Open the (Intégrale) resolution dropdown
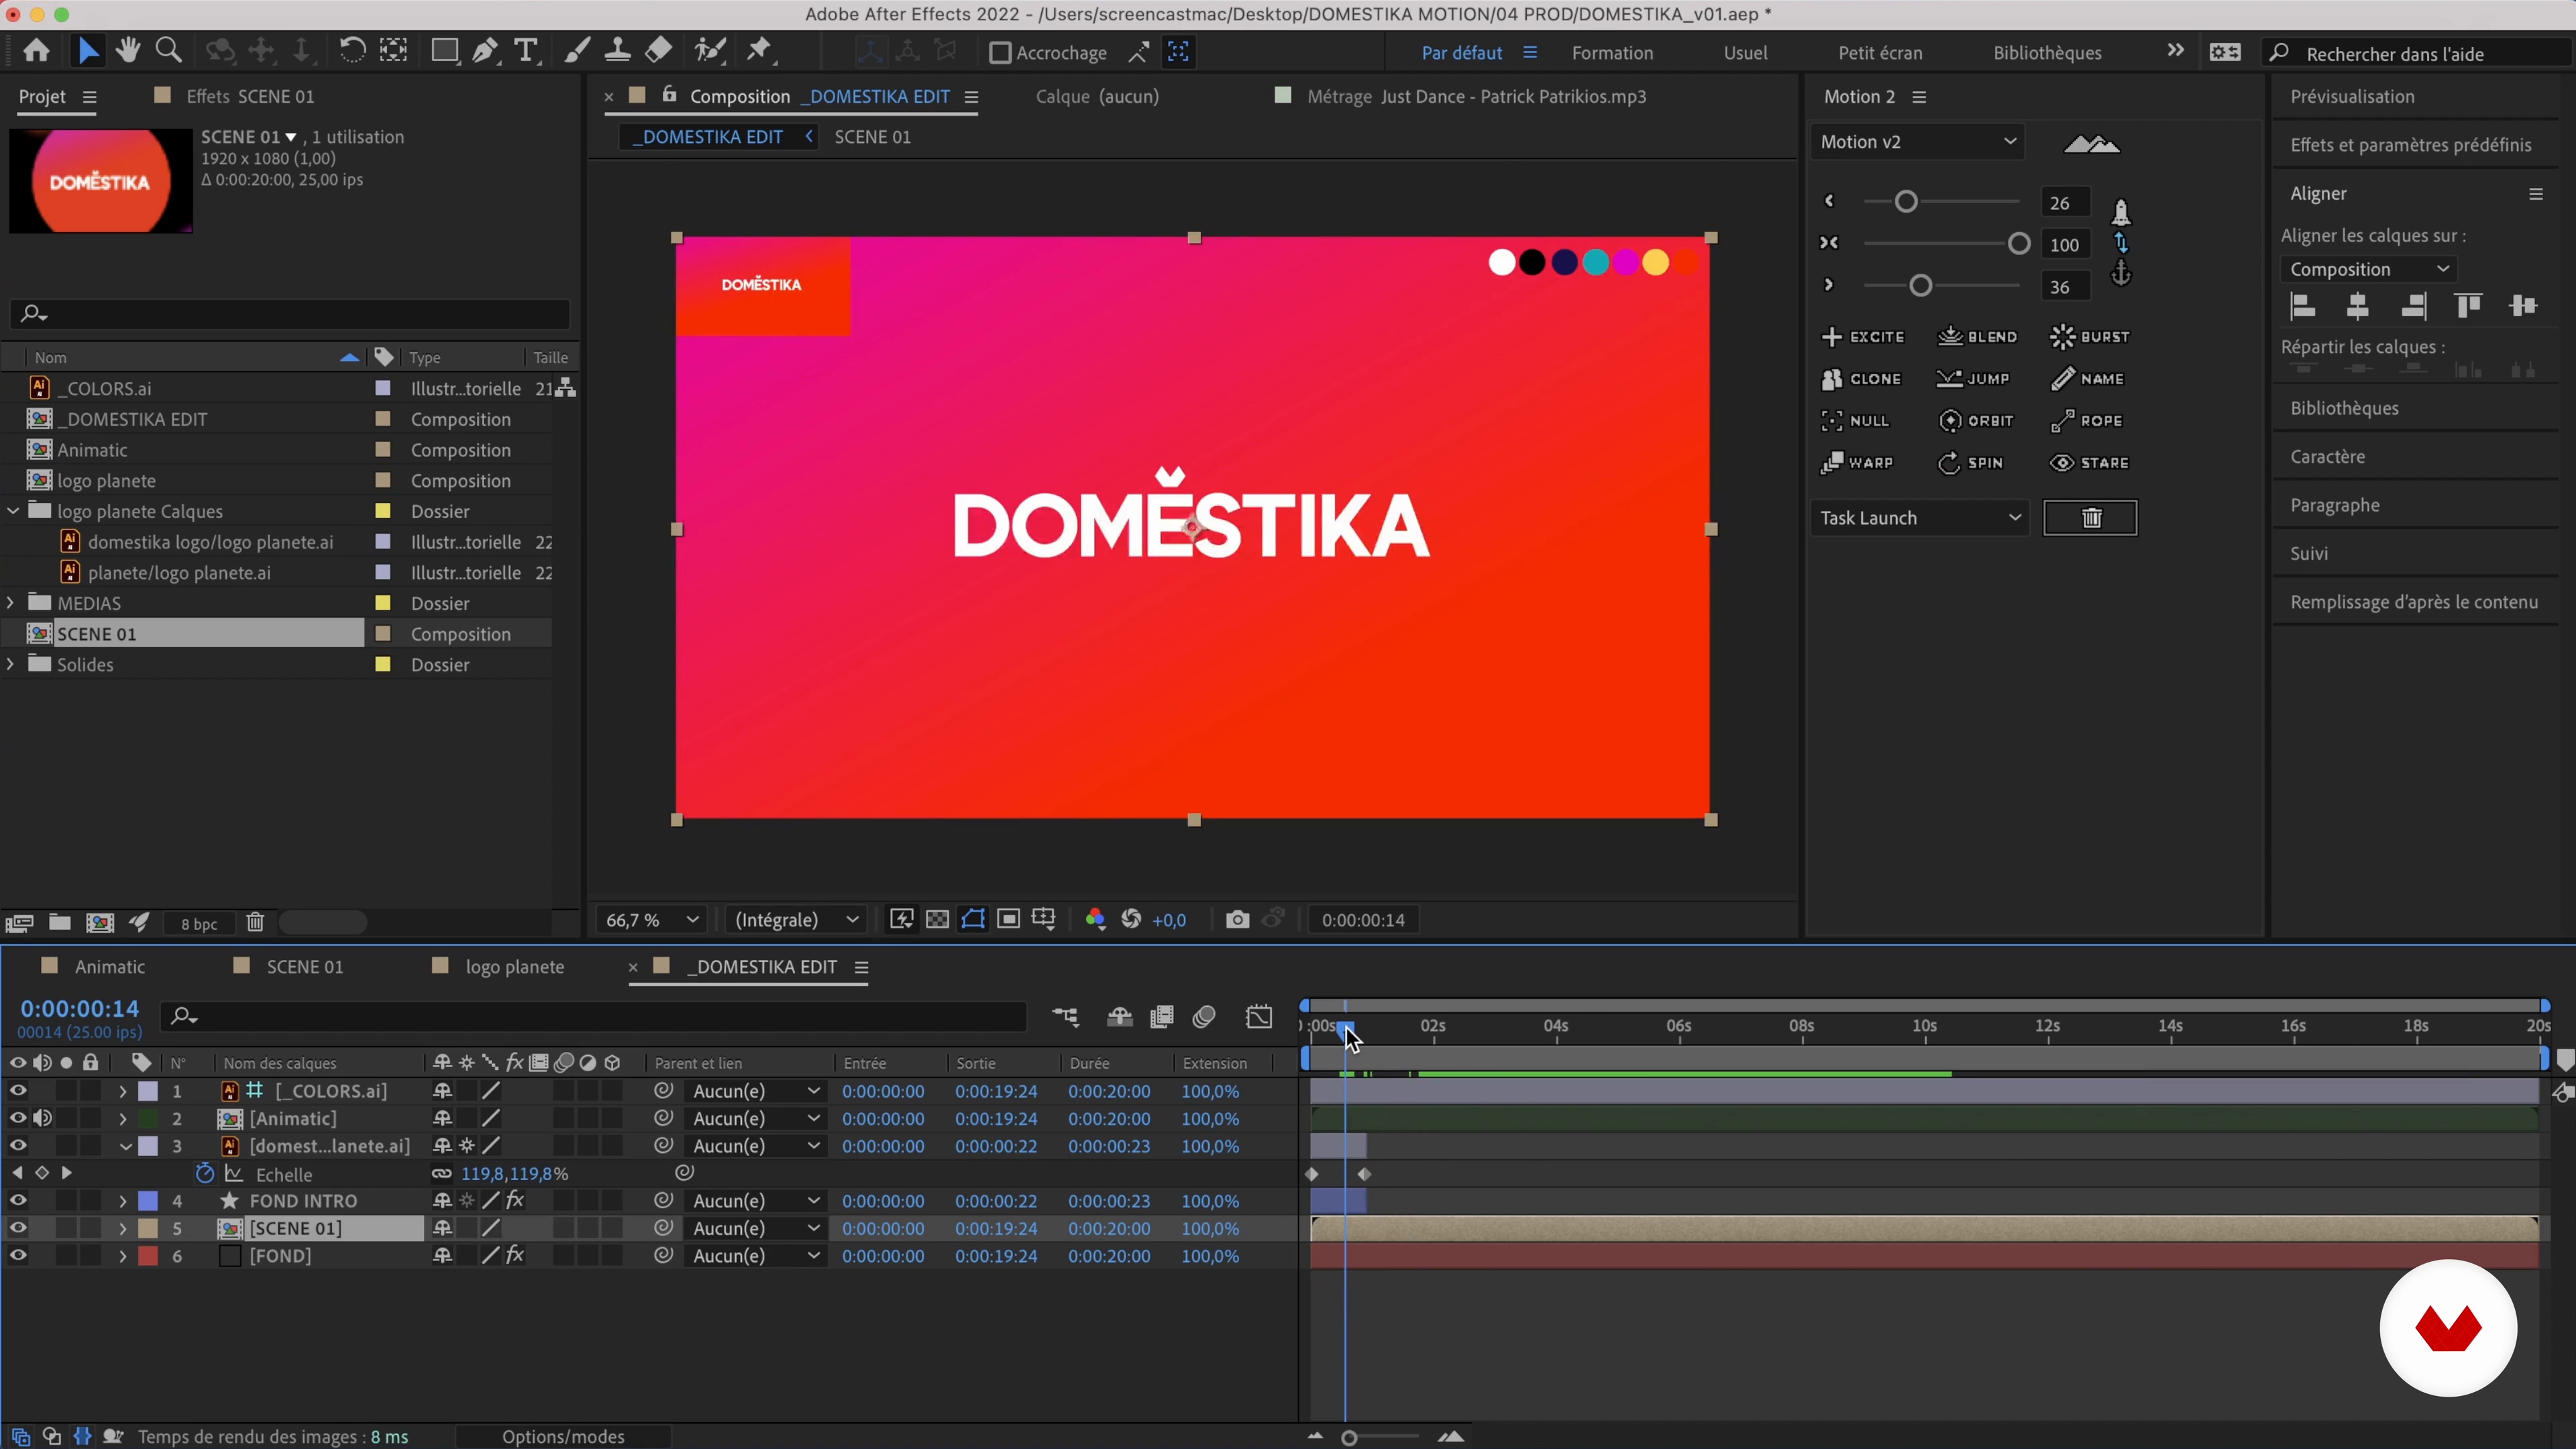Image resolution: width=2576 pixels, height=1449 pixels. (x=796, y=920)
